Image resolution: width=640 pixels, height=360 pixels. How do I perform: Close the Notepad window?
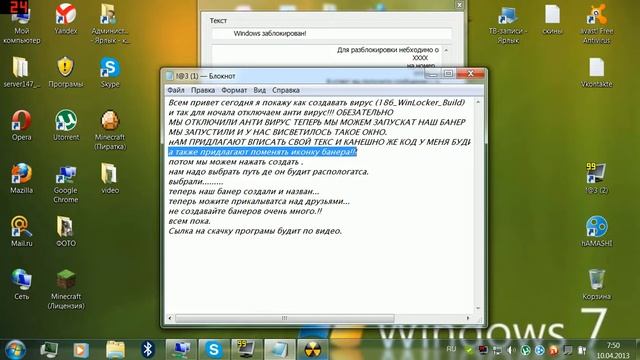click(x=470, y=74)
